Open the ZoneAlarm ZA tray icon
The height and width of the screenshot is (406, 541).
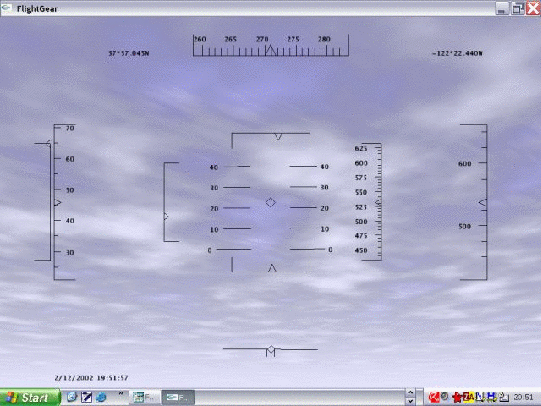pyautogui.click(x=468, y=397)
